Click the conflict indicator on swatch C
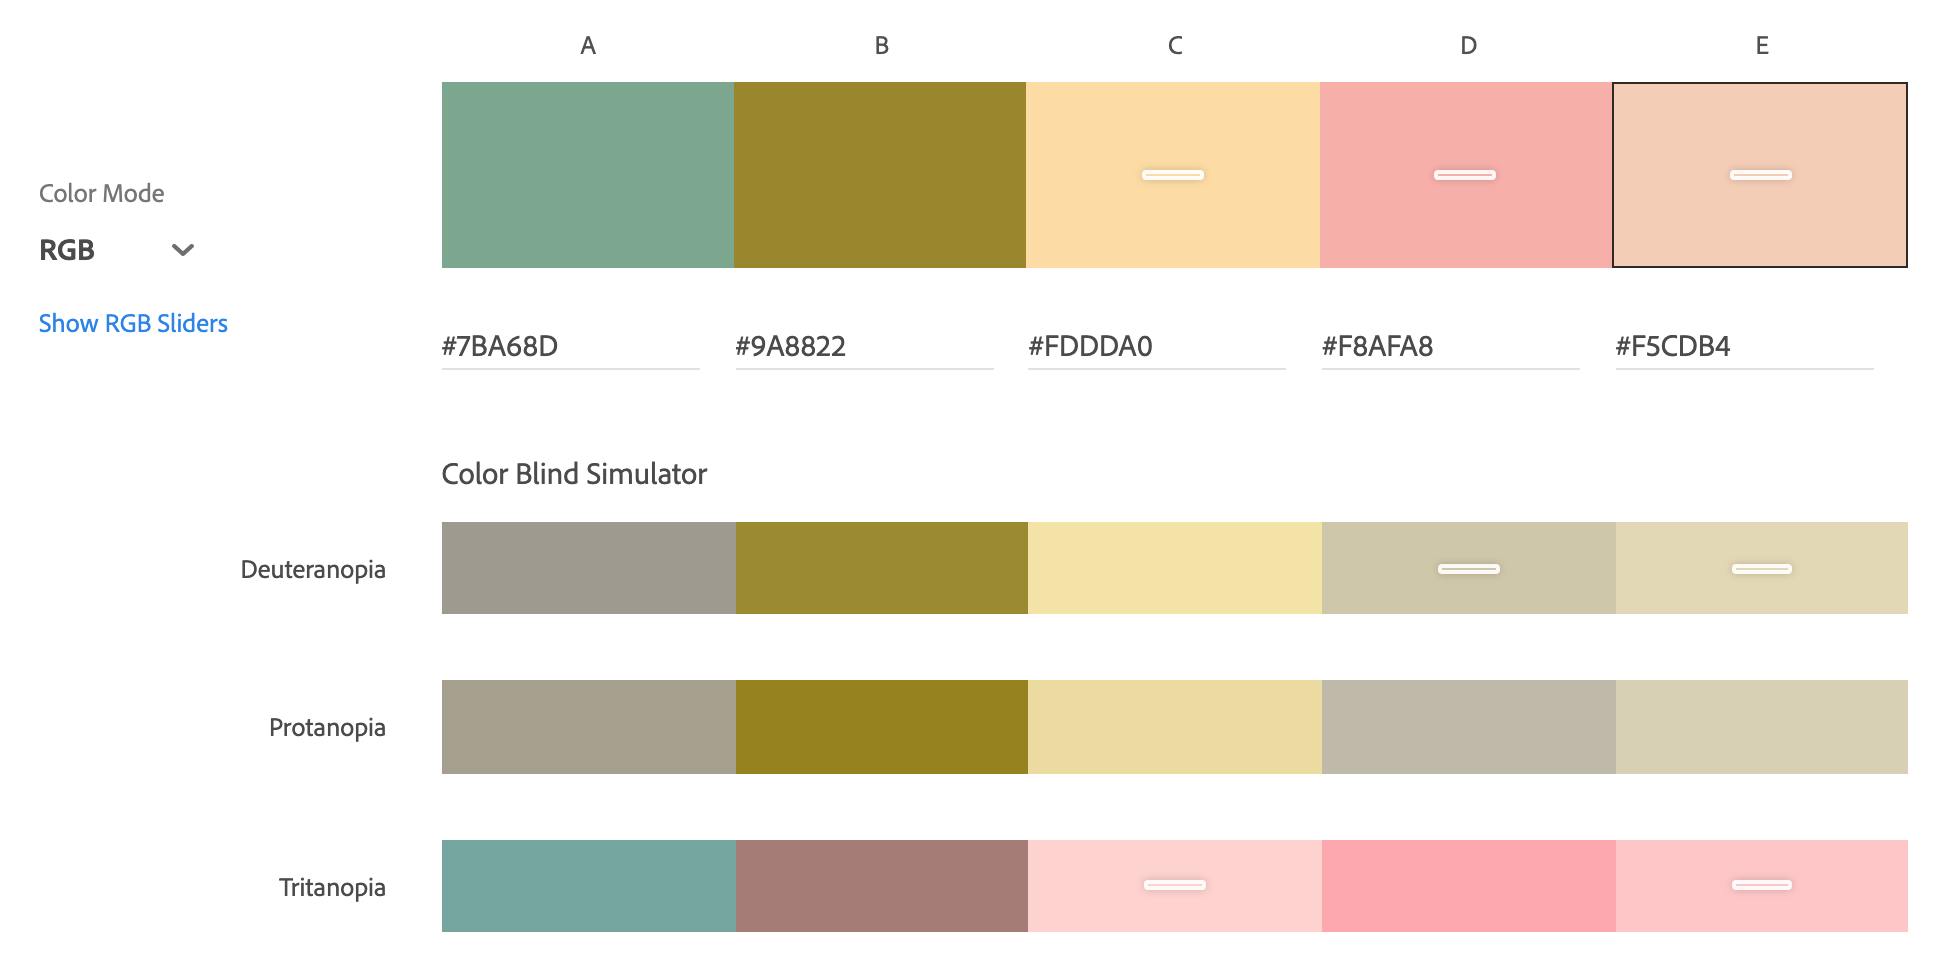 pyautogui.click(x=1173, y=175)
